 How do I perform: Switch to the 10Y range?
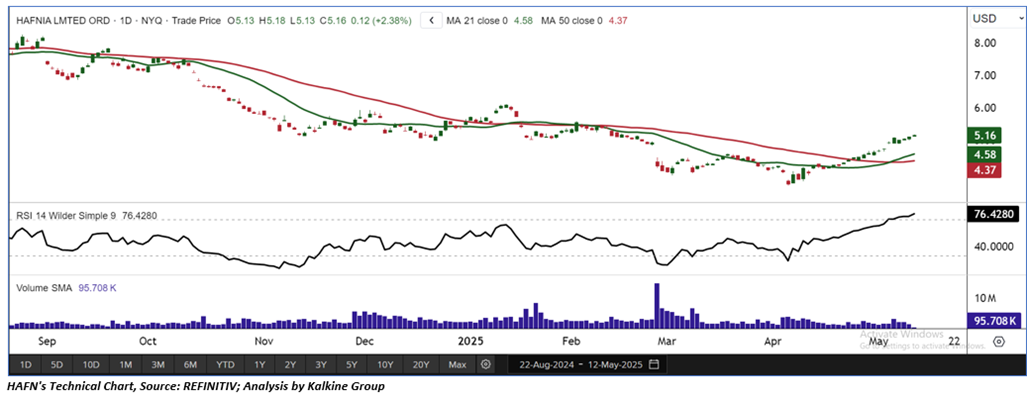(384, 364)
